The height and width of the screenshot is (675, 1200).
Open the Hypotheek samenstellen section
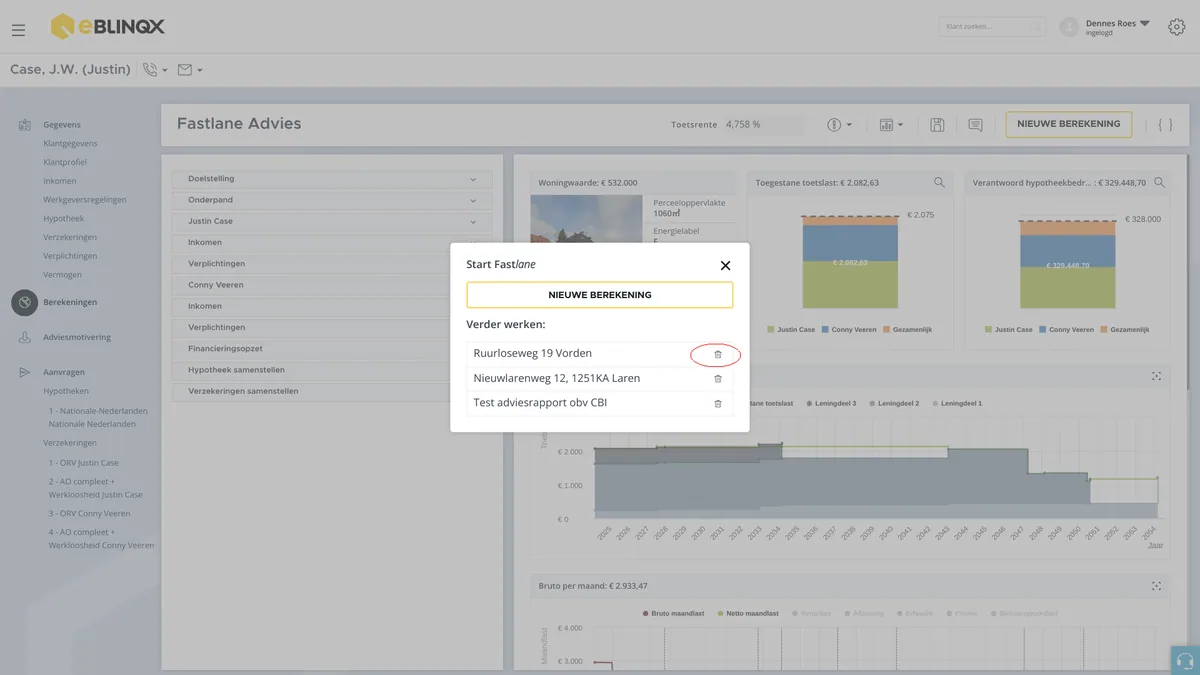click(x=332, y=370)
